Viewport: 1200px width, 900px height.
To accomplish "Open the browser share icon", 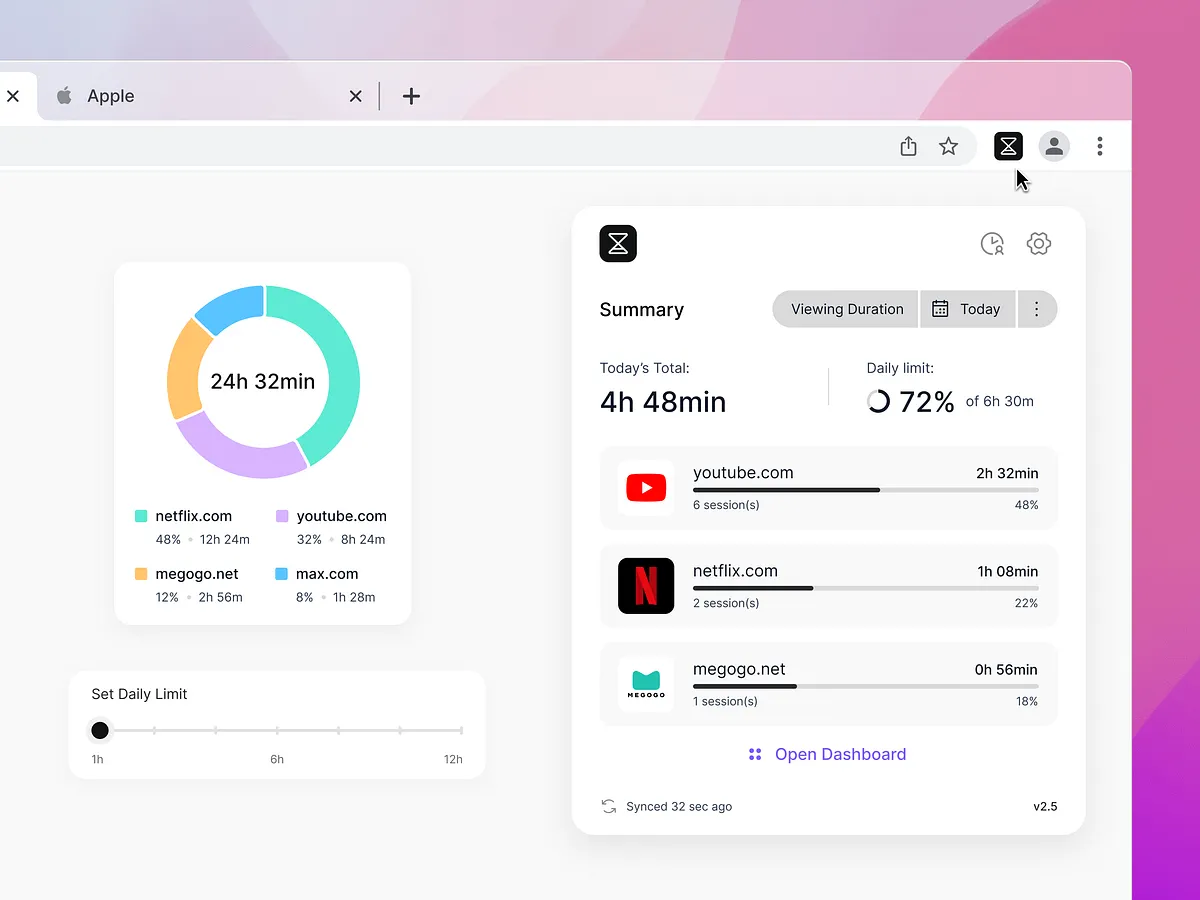I will coord(908,146).
